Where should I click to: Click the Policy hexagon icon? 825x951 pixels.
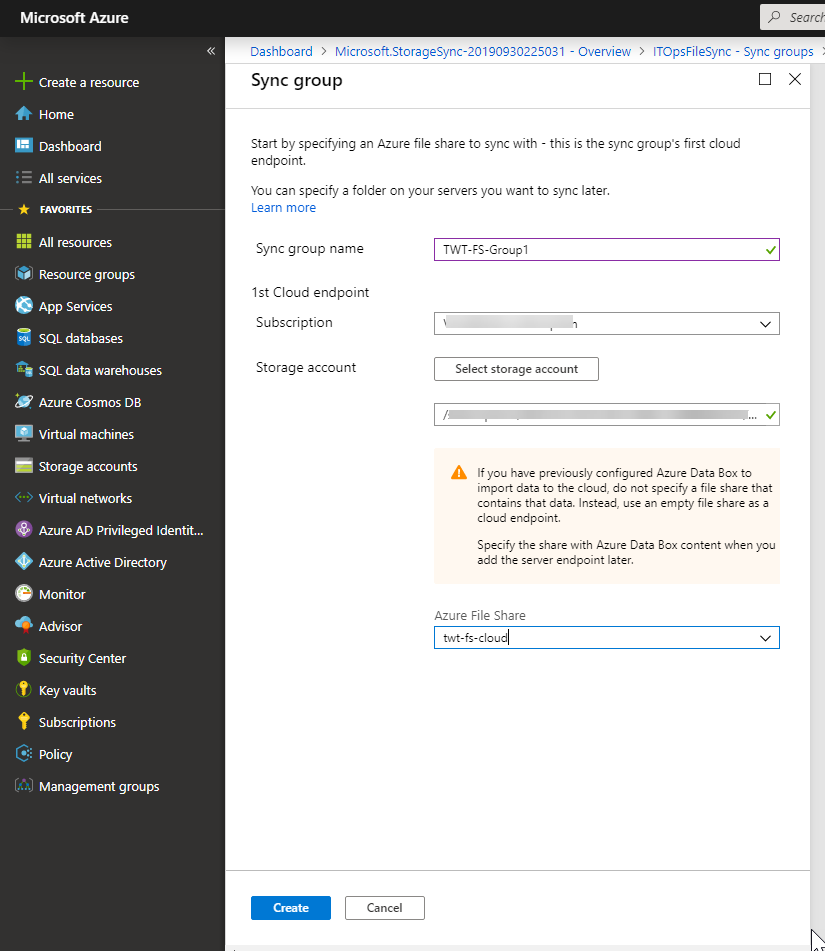[24, 753]
